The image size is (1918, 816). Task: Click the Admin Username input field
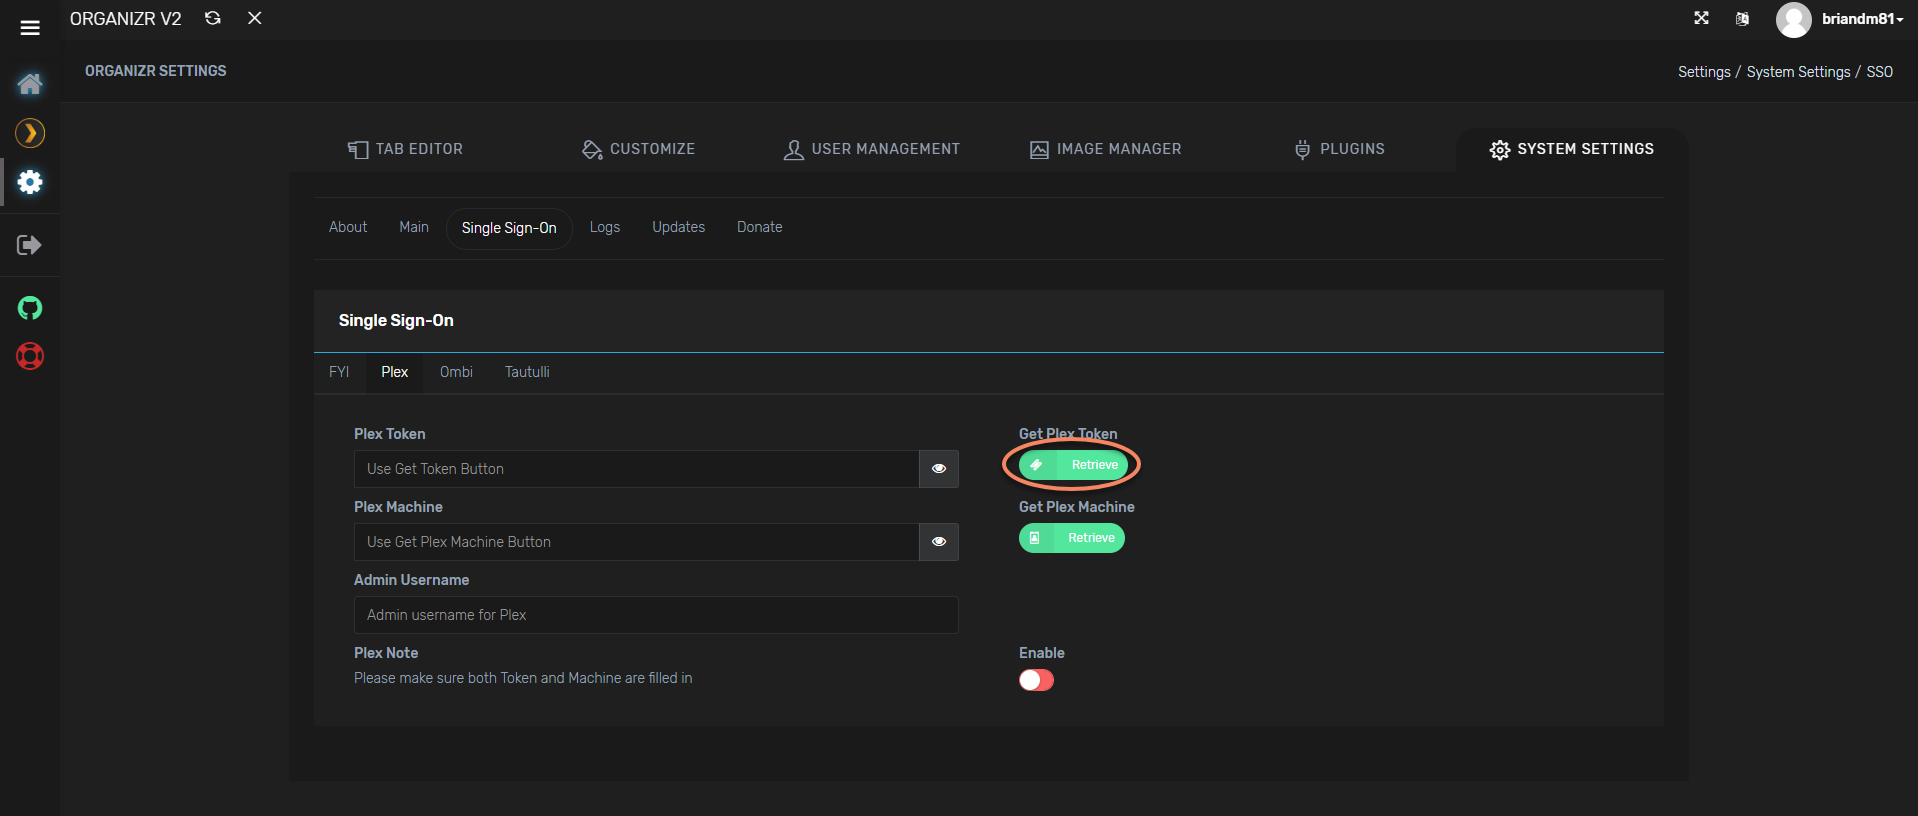tap(656, 615)
